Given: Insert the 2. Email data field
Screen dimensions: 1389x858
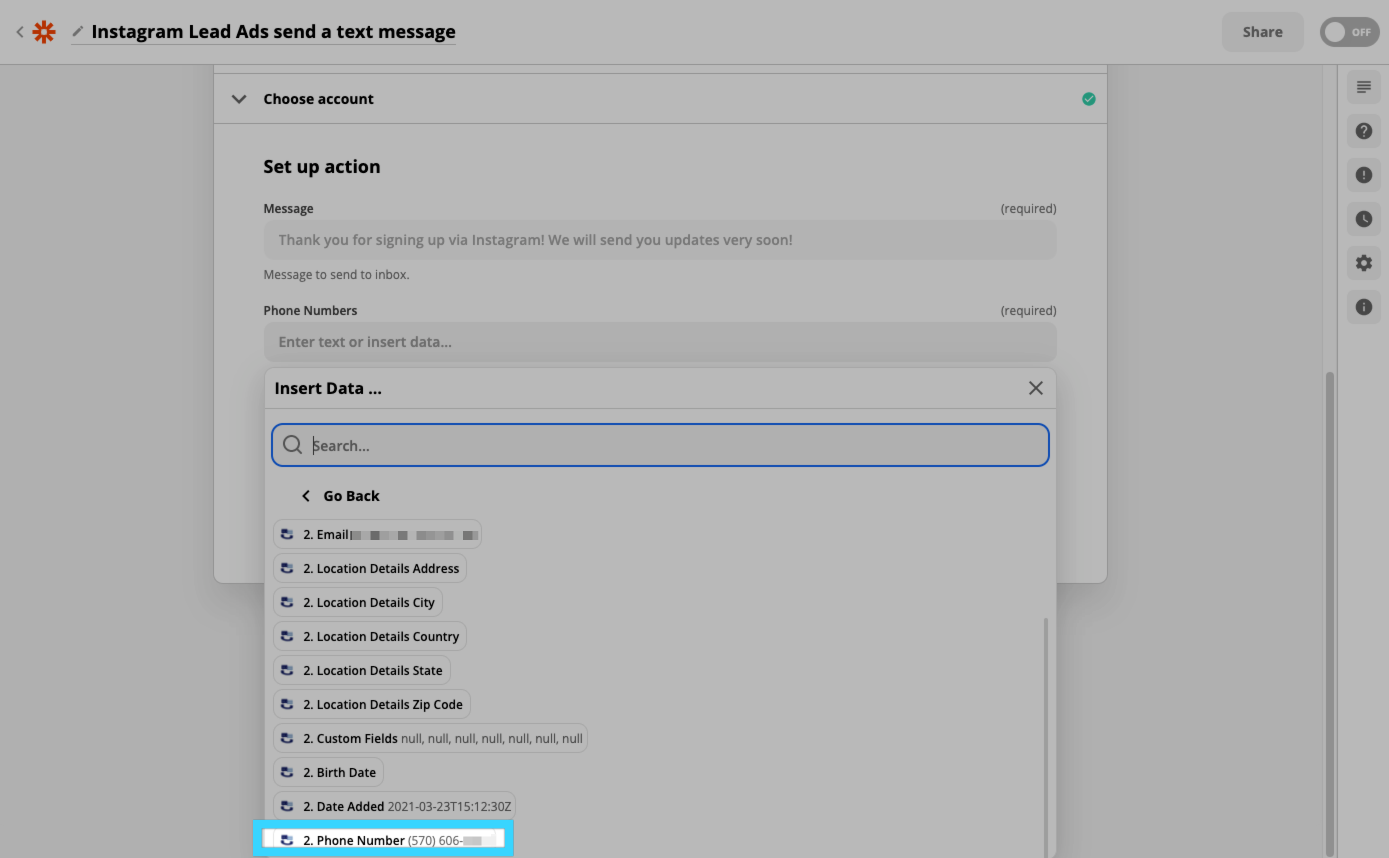Looking at the screenshot, I should [x=377, y=534].
